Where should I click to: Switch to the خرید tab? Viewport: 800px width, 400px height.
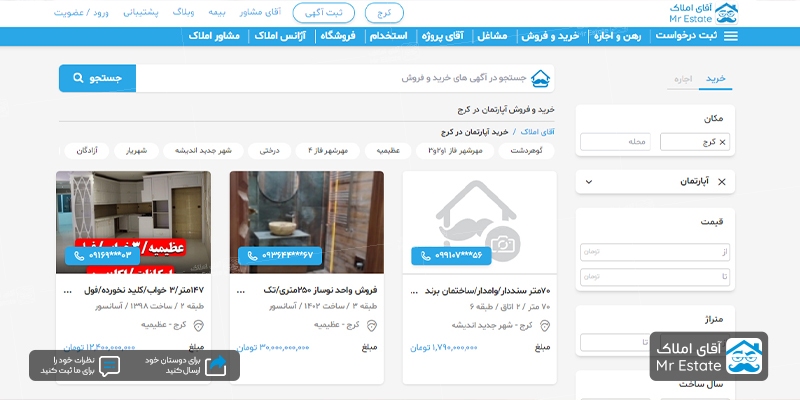click(715, 79)
